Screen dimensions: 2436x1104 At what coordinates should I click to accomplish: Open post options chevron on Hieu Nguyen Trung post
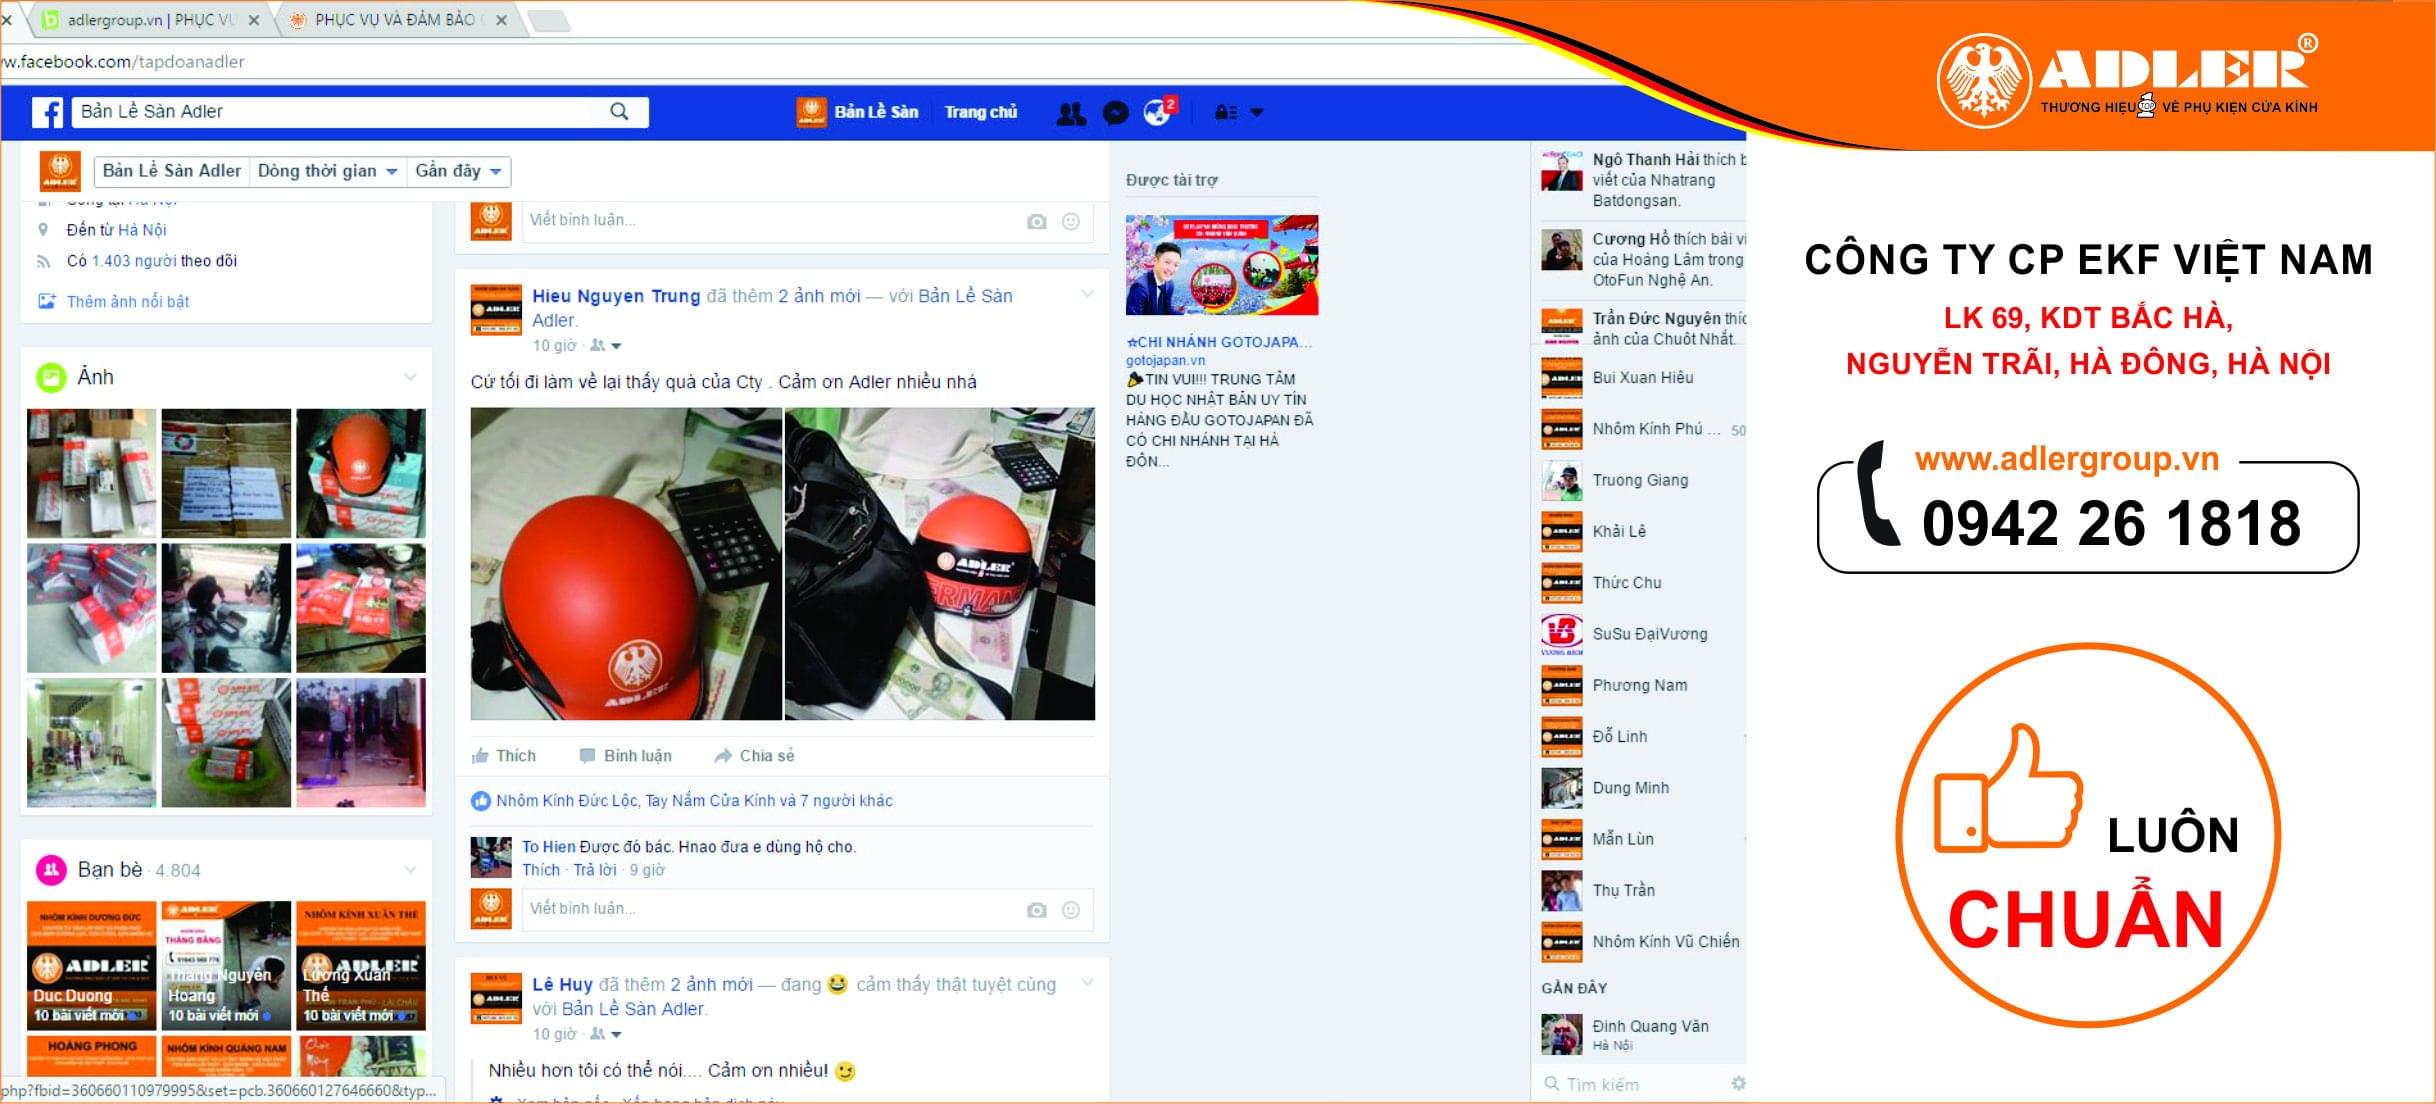point(1087,294)
